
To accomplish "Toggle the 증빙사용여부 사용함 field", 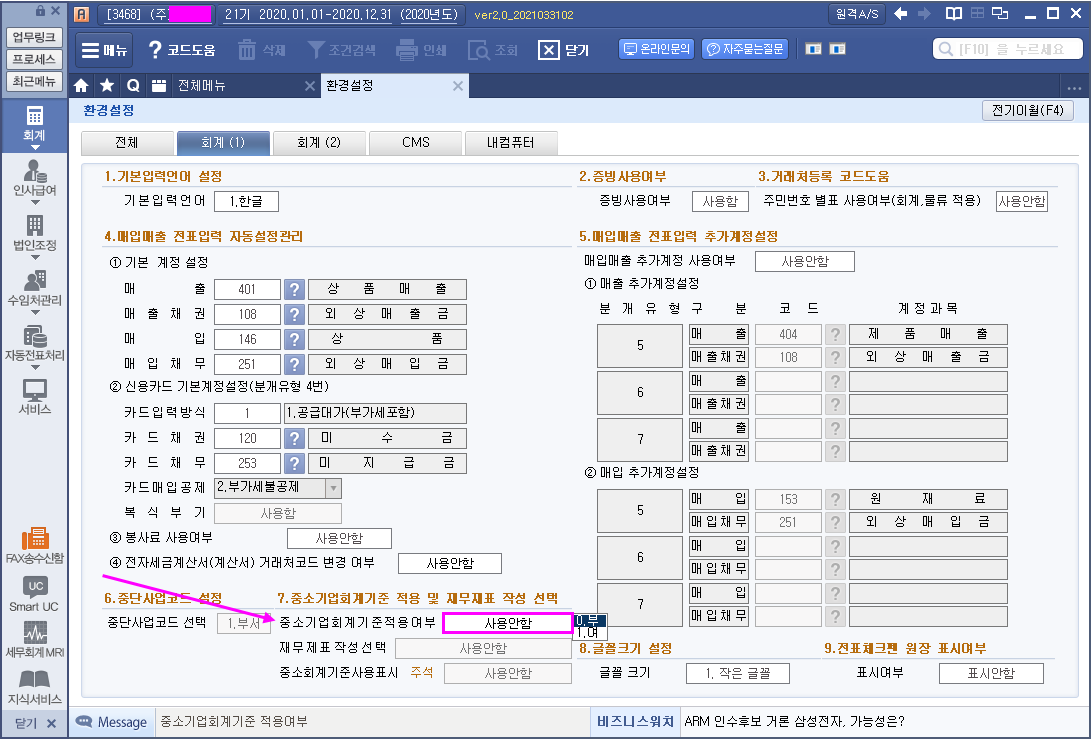I will pos(720,201).
